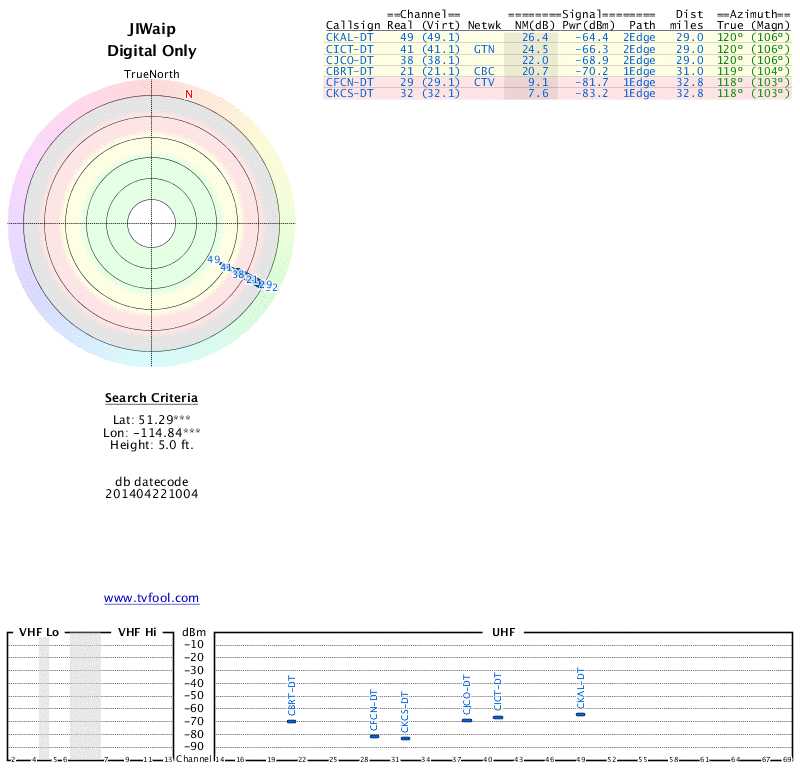Click the CKAL-DT callsign in the table
800x768 pixels.
349,37
